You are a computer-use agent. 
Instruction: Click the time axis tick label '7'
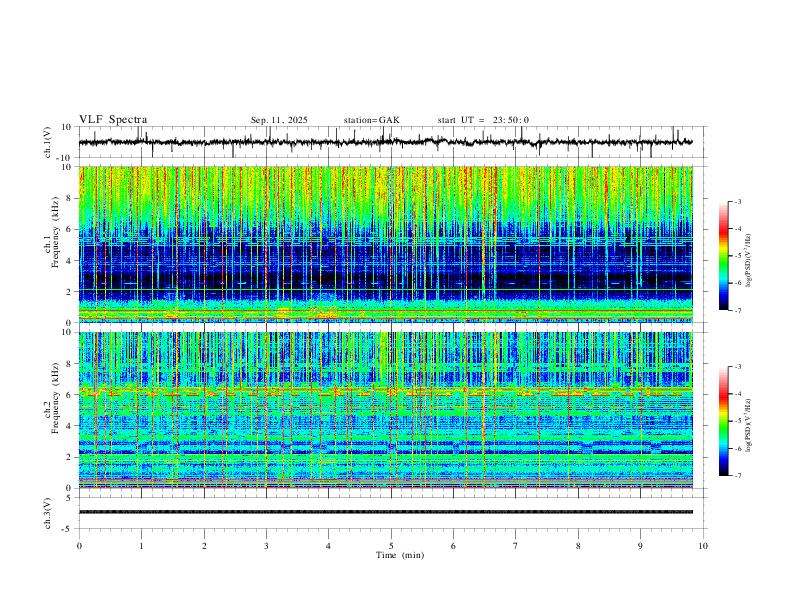tap(516, 546)
